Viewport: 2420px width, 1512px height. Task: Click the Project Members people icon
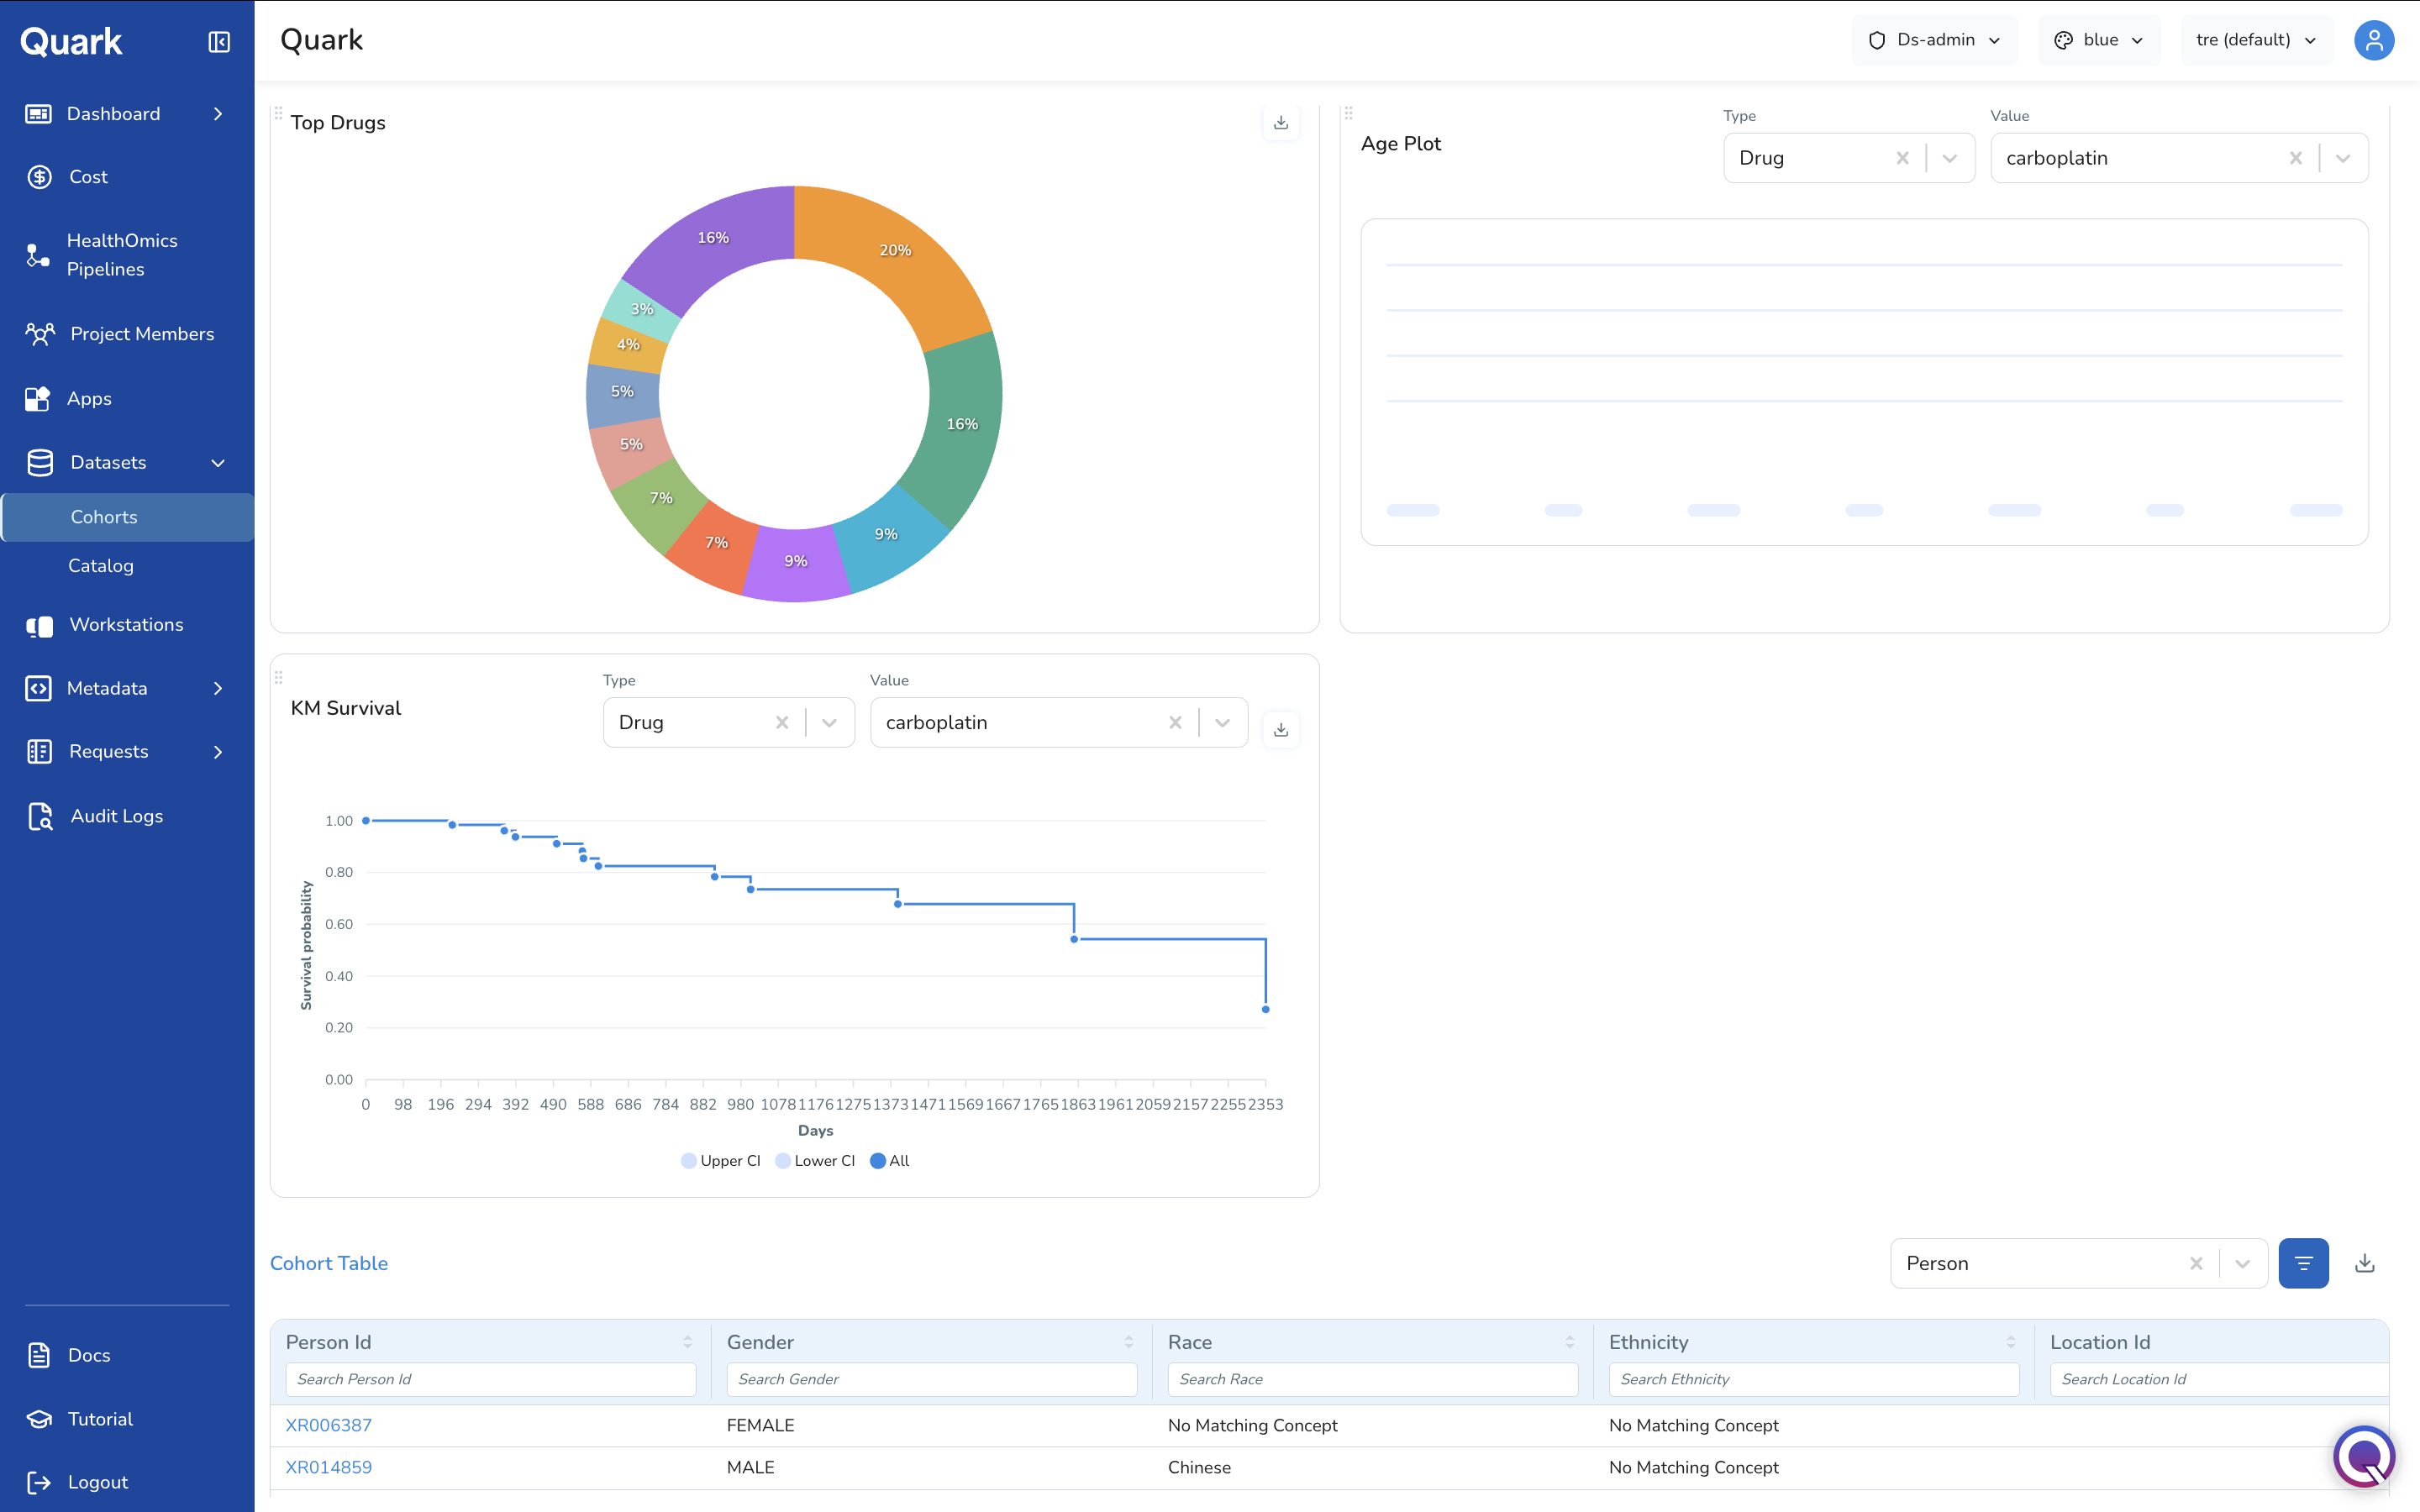click(x=40, y=334)
